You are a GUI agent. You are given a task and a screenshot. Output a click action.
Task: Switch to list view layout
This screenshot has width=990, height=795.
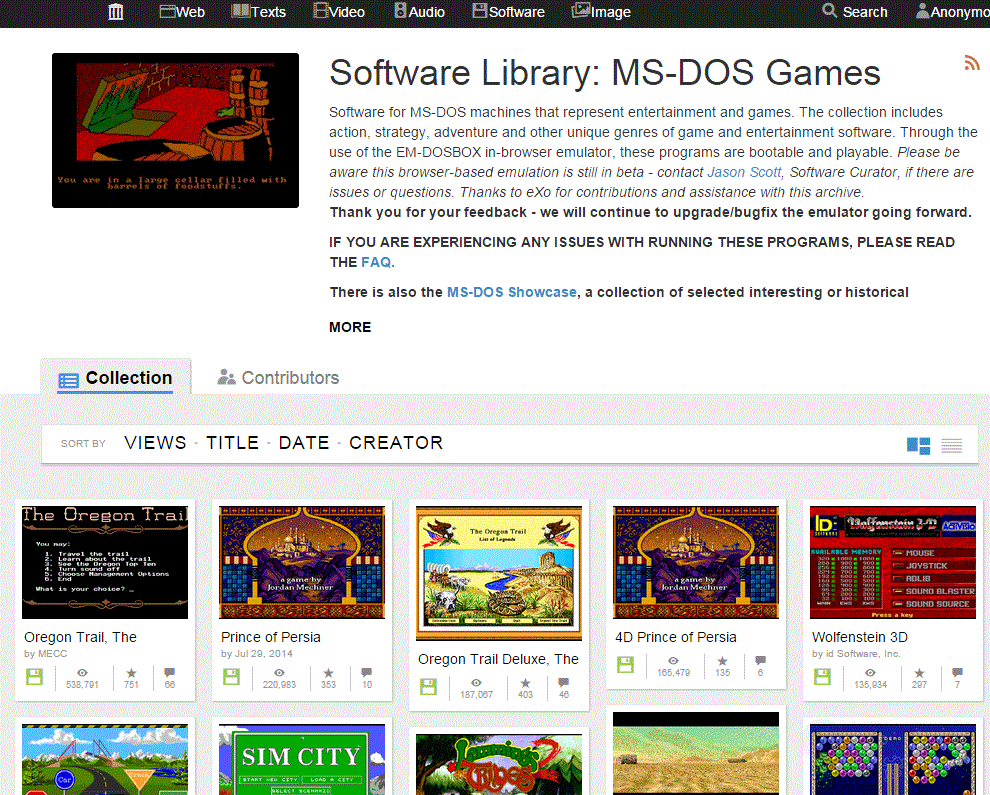(951, 446)
